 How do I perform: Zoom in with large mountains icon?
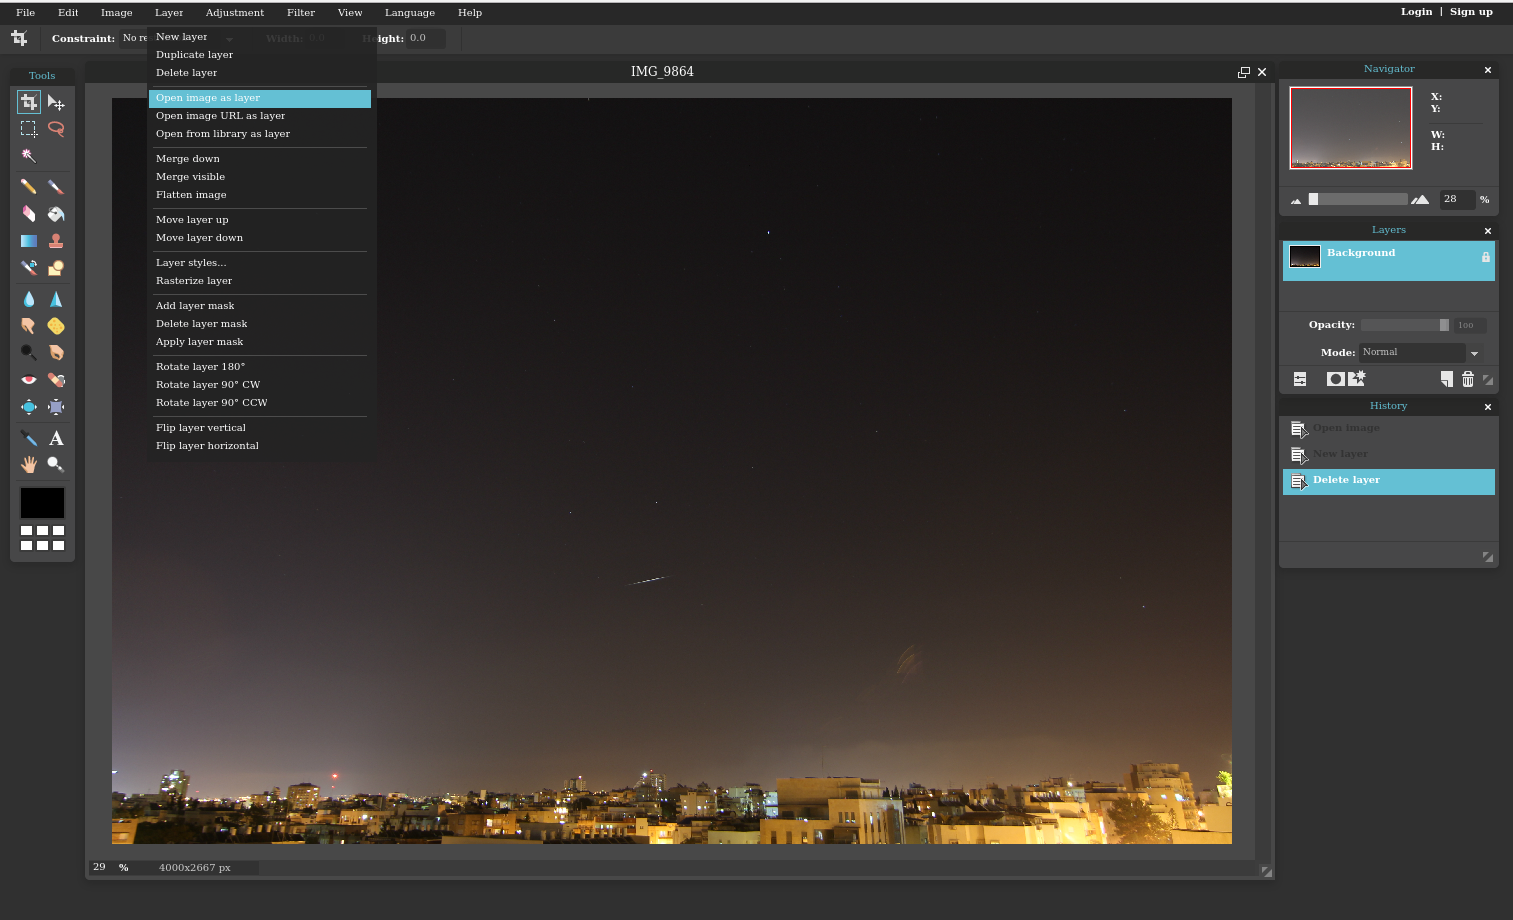click(1420, 200)
